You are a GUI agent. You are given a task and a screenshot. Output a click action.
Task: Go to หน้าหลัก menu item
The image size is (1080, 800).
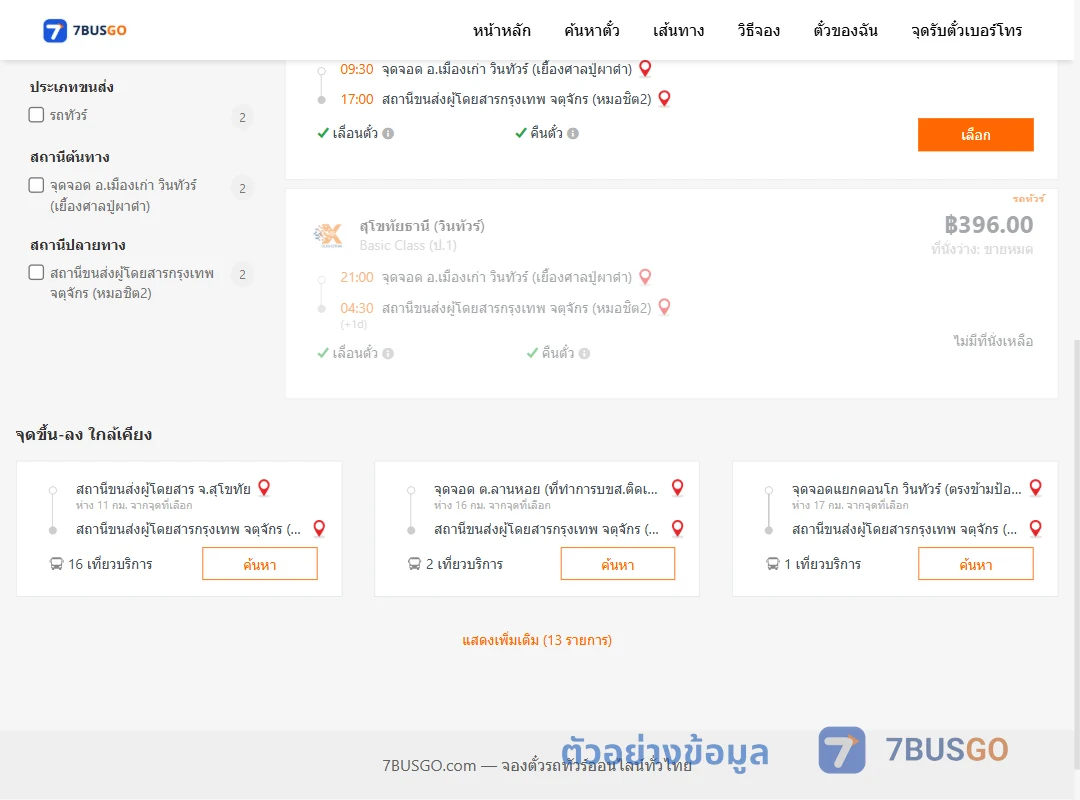501,30
